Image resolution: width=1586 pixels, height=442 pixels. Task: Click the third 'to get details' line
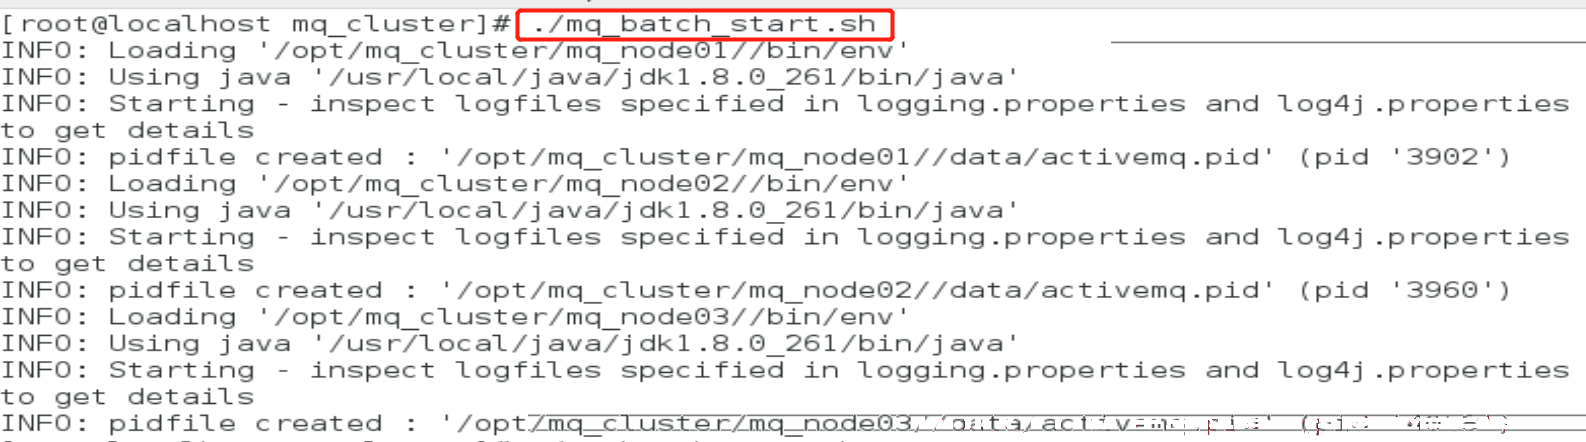128,397
